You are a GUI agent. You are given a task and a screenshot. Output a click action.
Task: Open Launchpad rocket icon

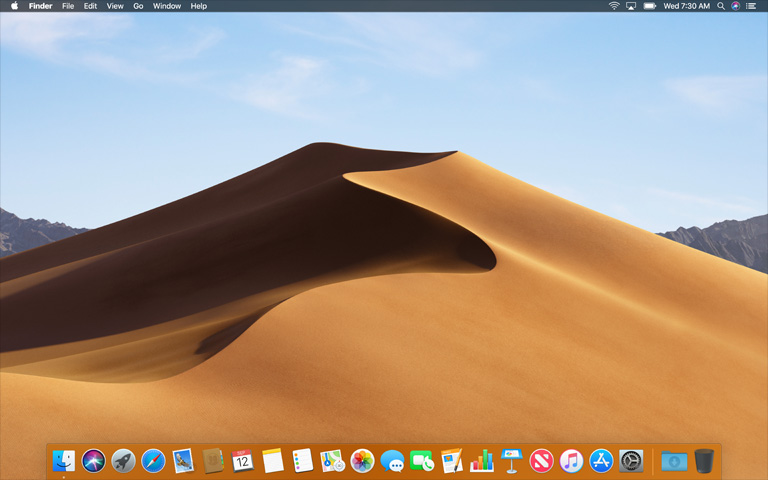pyautogui.click(x=123, y=461)
